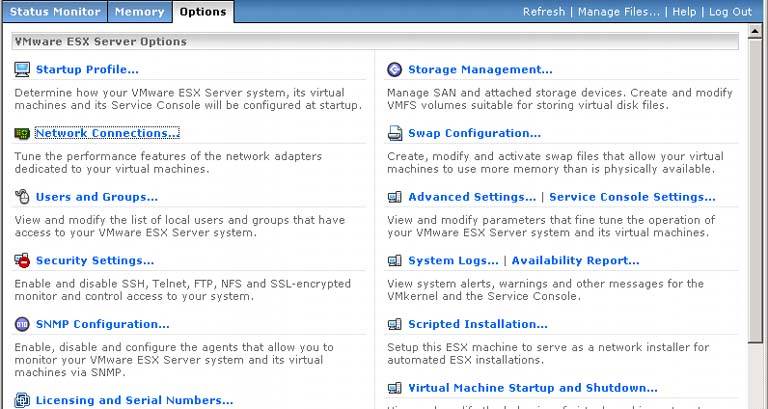Click the Licensing and Serial Numbers icon
This screenshot has height=409, width=768.
[x=22, y=400]
